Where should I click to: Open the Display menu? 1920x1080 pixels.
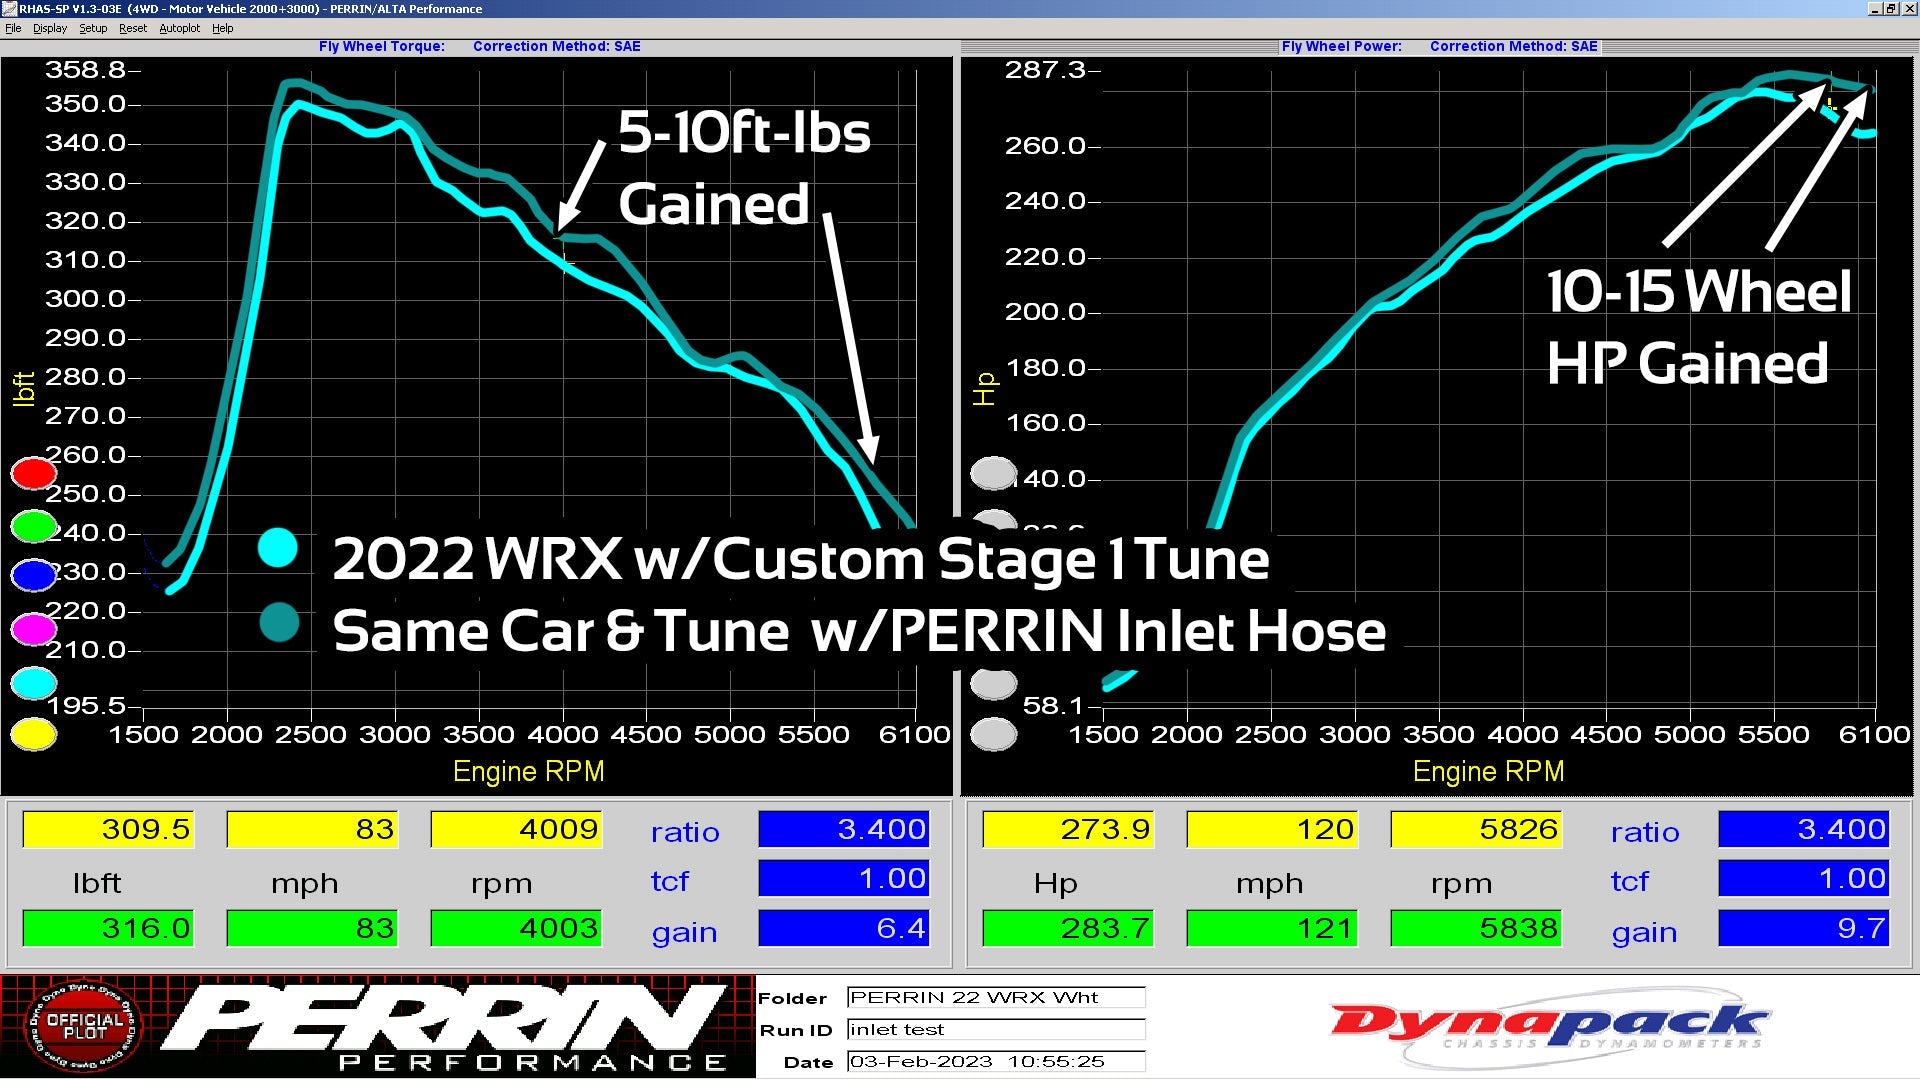50,28
